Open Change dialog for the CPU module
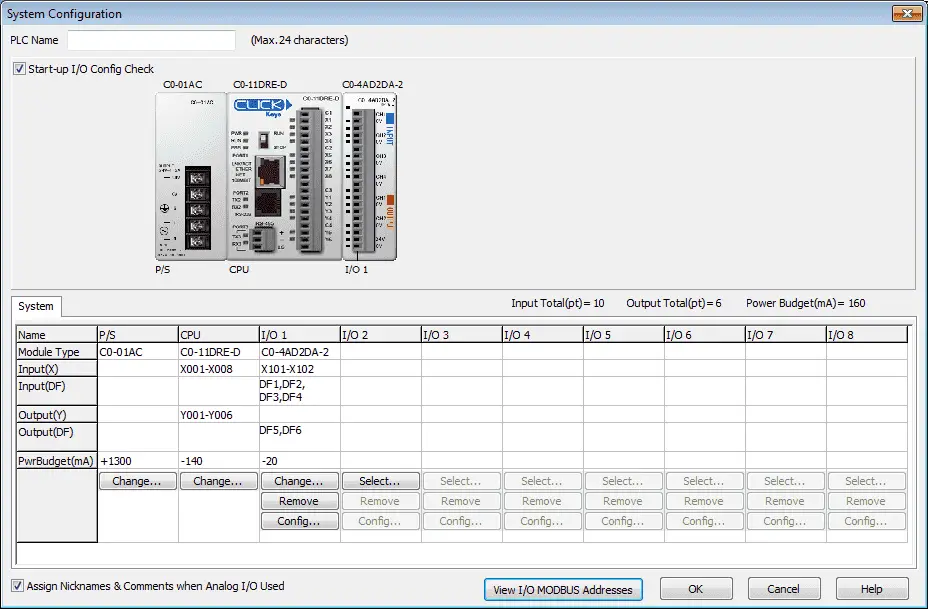928x609 pixels. (218, 481)
